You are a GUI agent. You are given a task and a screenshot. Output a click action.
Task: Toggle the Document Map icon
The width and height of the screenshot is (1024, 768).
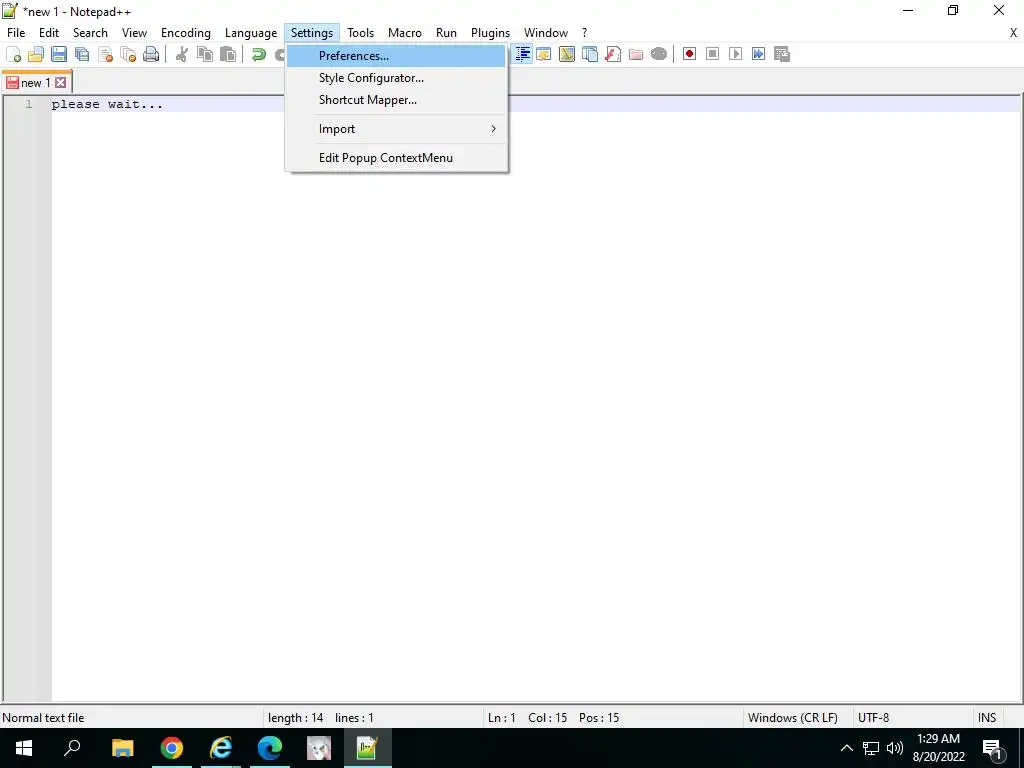(567, 54)
